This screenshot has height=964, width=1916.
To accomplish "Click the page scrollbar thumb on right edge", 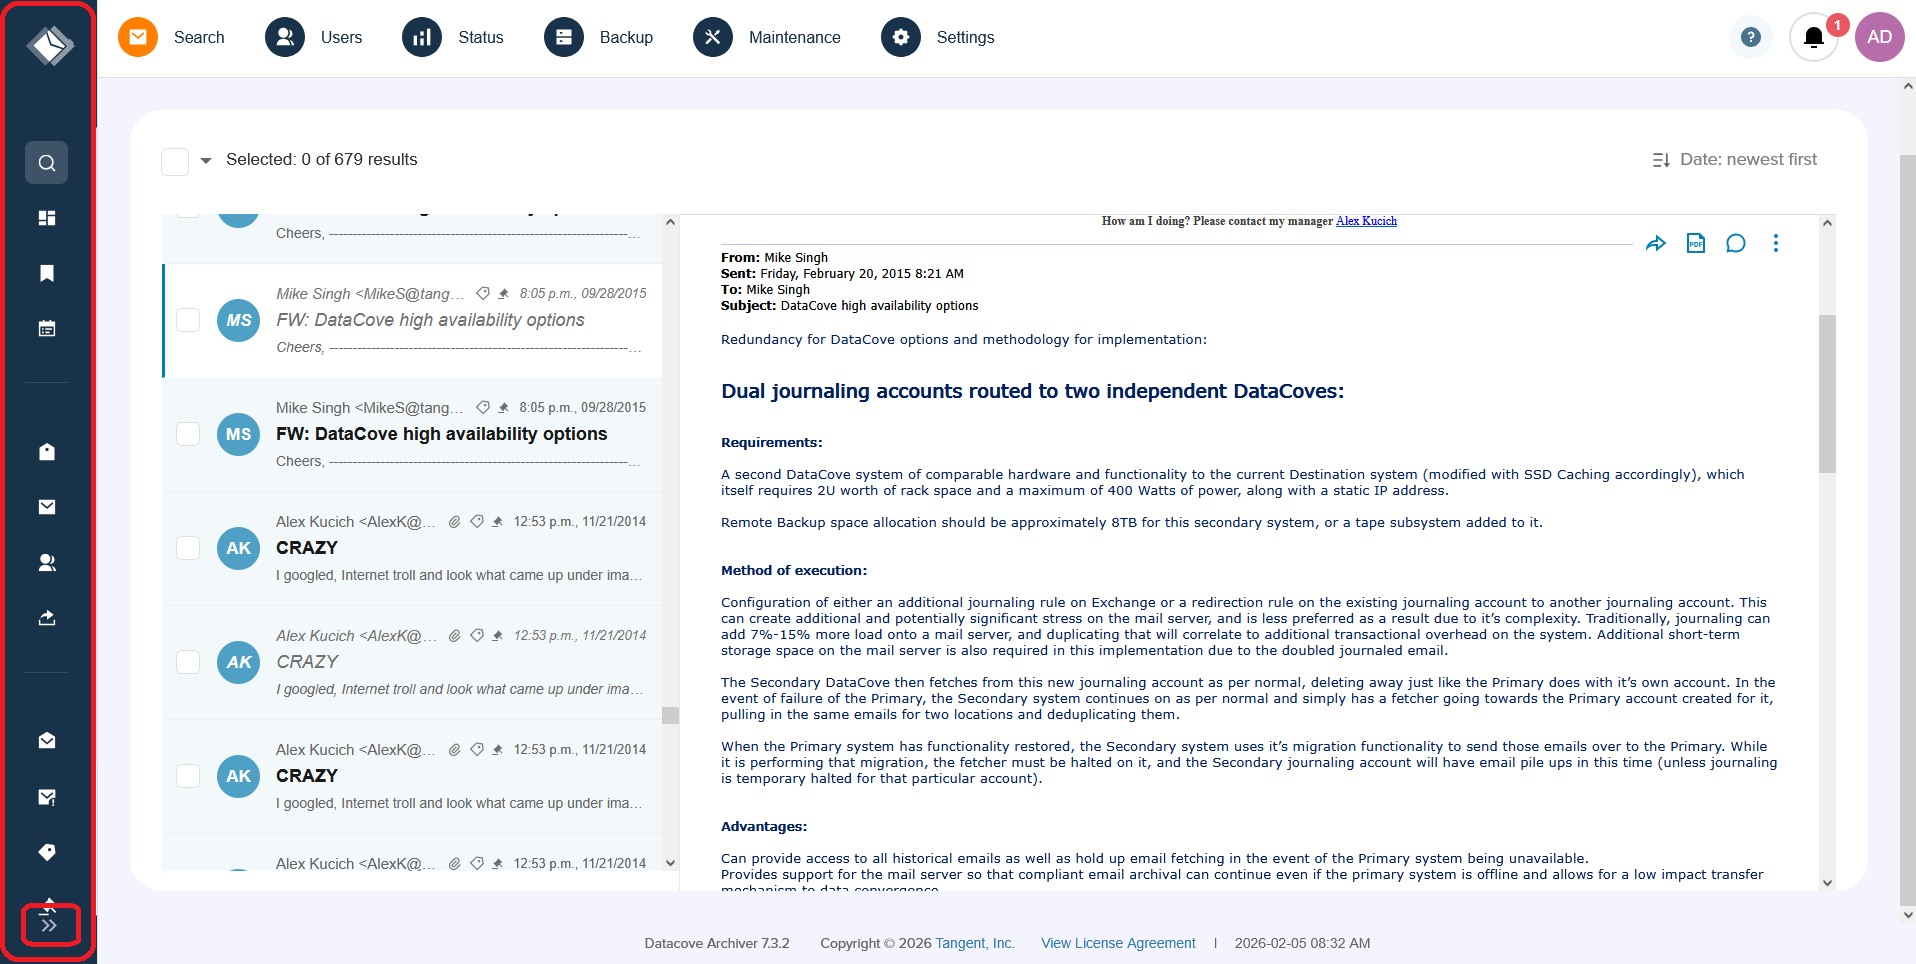I will point(1907,530).
